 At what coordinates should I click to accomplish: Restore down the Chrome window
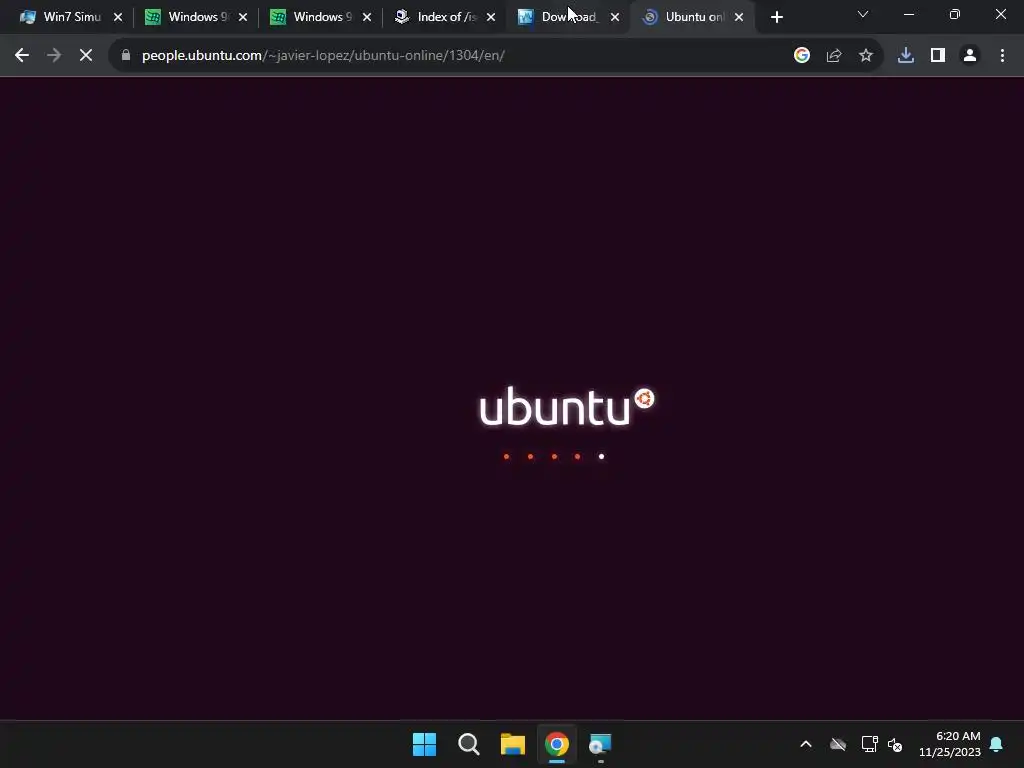pos(955,14)
